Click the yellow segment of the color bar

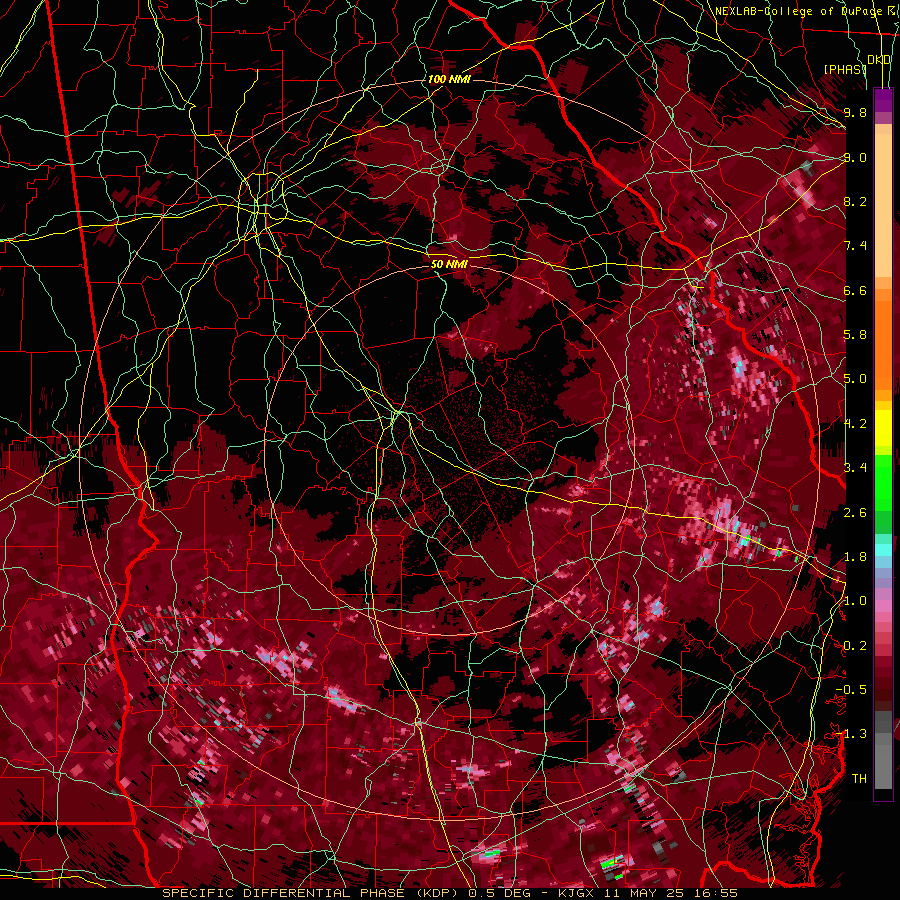pos(883,428)
